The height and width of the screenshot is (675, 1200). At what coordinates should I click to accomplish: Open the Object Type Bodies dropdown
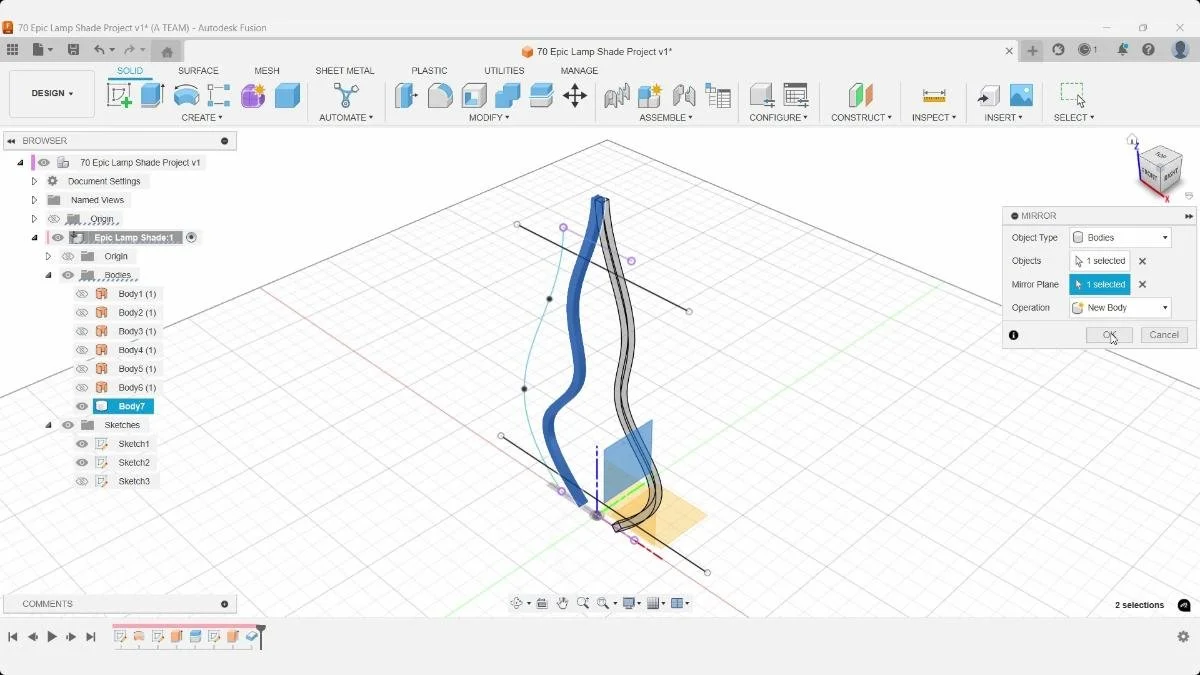pyautogui.click(x=1120, y=238)
